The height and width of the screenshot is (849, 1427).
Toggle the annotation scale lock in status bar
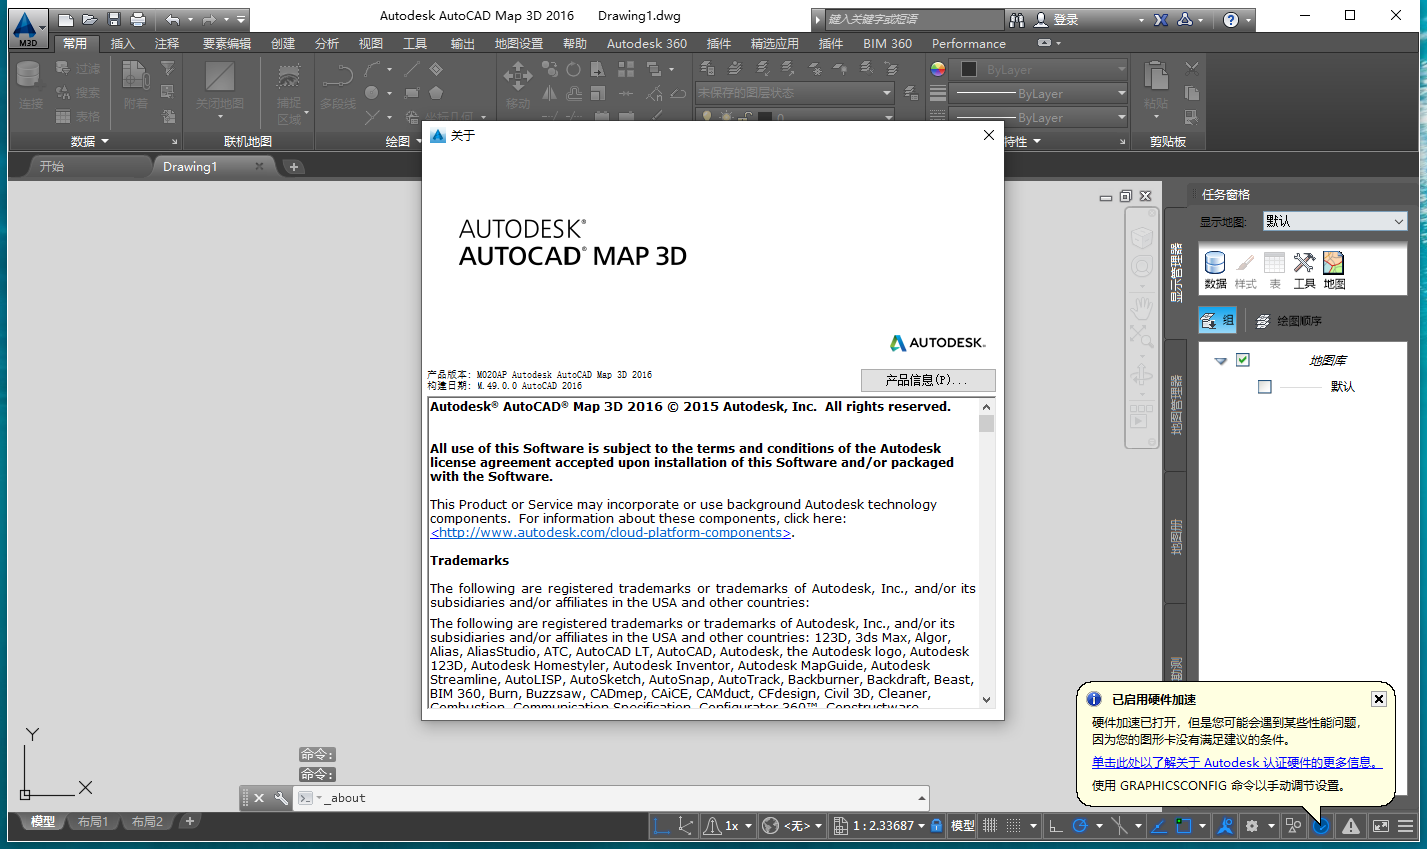937,825
